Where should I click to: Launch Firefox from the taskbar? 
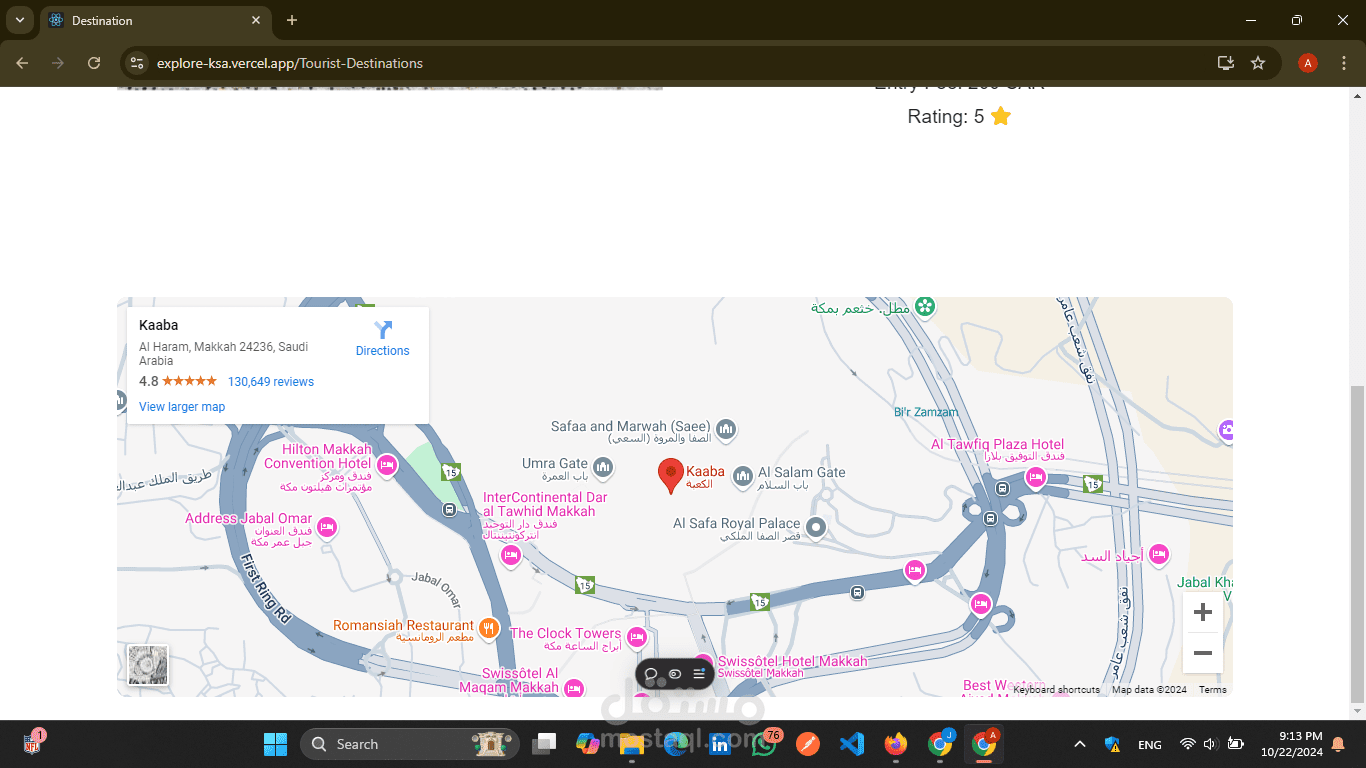tap(896, 744)
